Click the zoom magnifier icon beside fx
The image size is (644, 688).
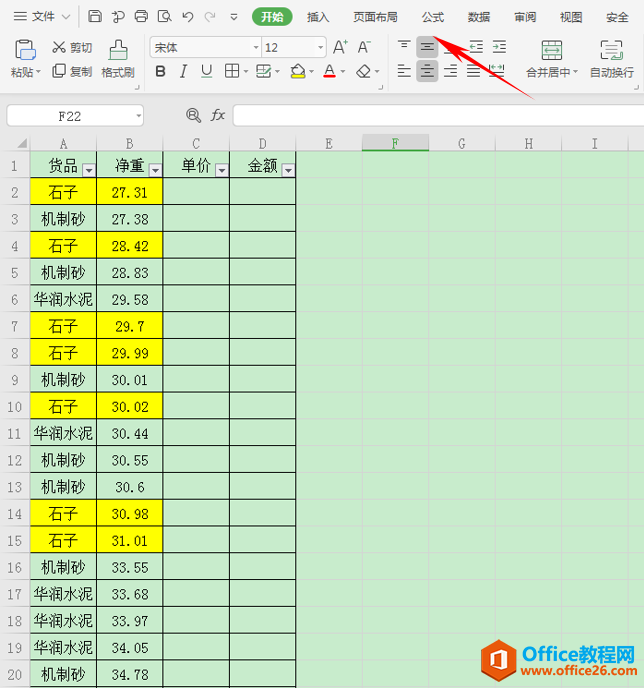[193, 115]
